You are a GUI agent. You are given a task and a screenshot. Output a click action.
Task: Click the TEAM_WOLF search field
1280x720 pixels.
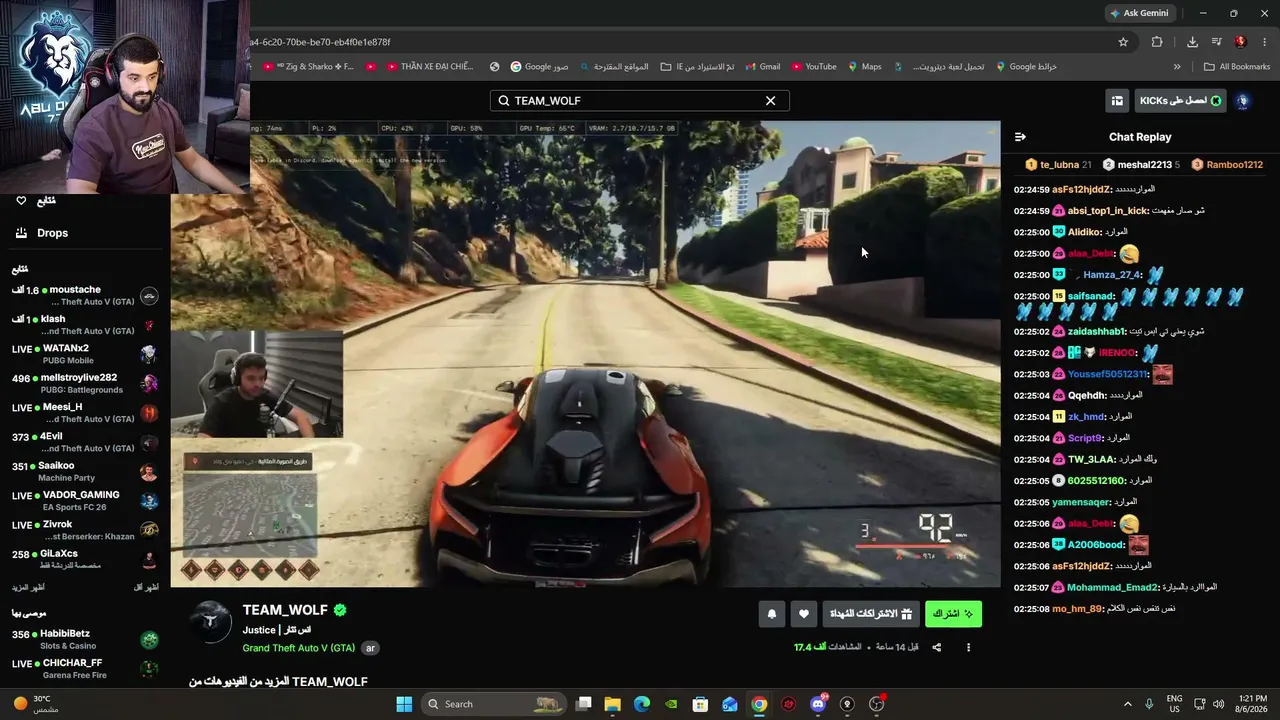point(639,101)
